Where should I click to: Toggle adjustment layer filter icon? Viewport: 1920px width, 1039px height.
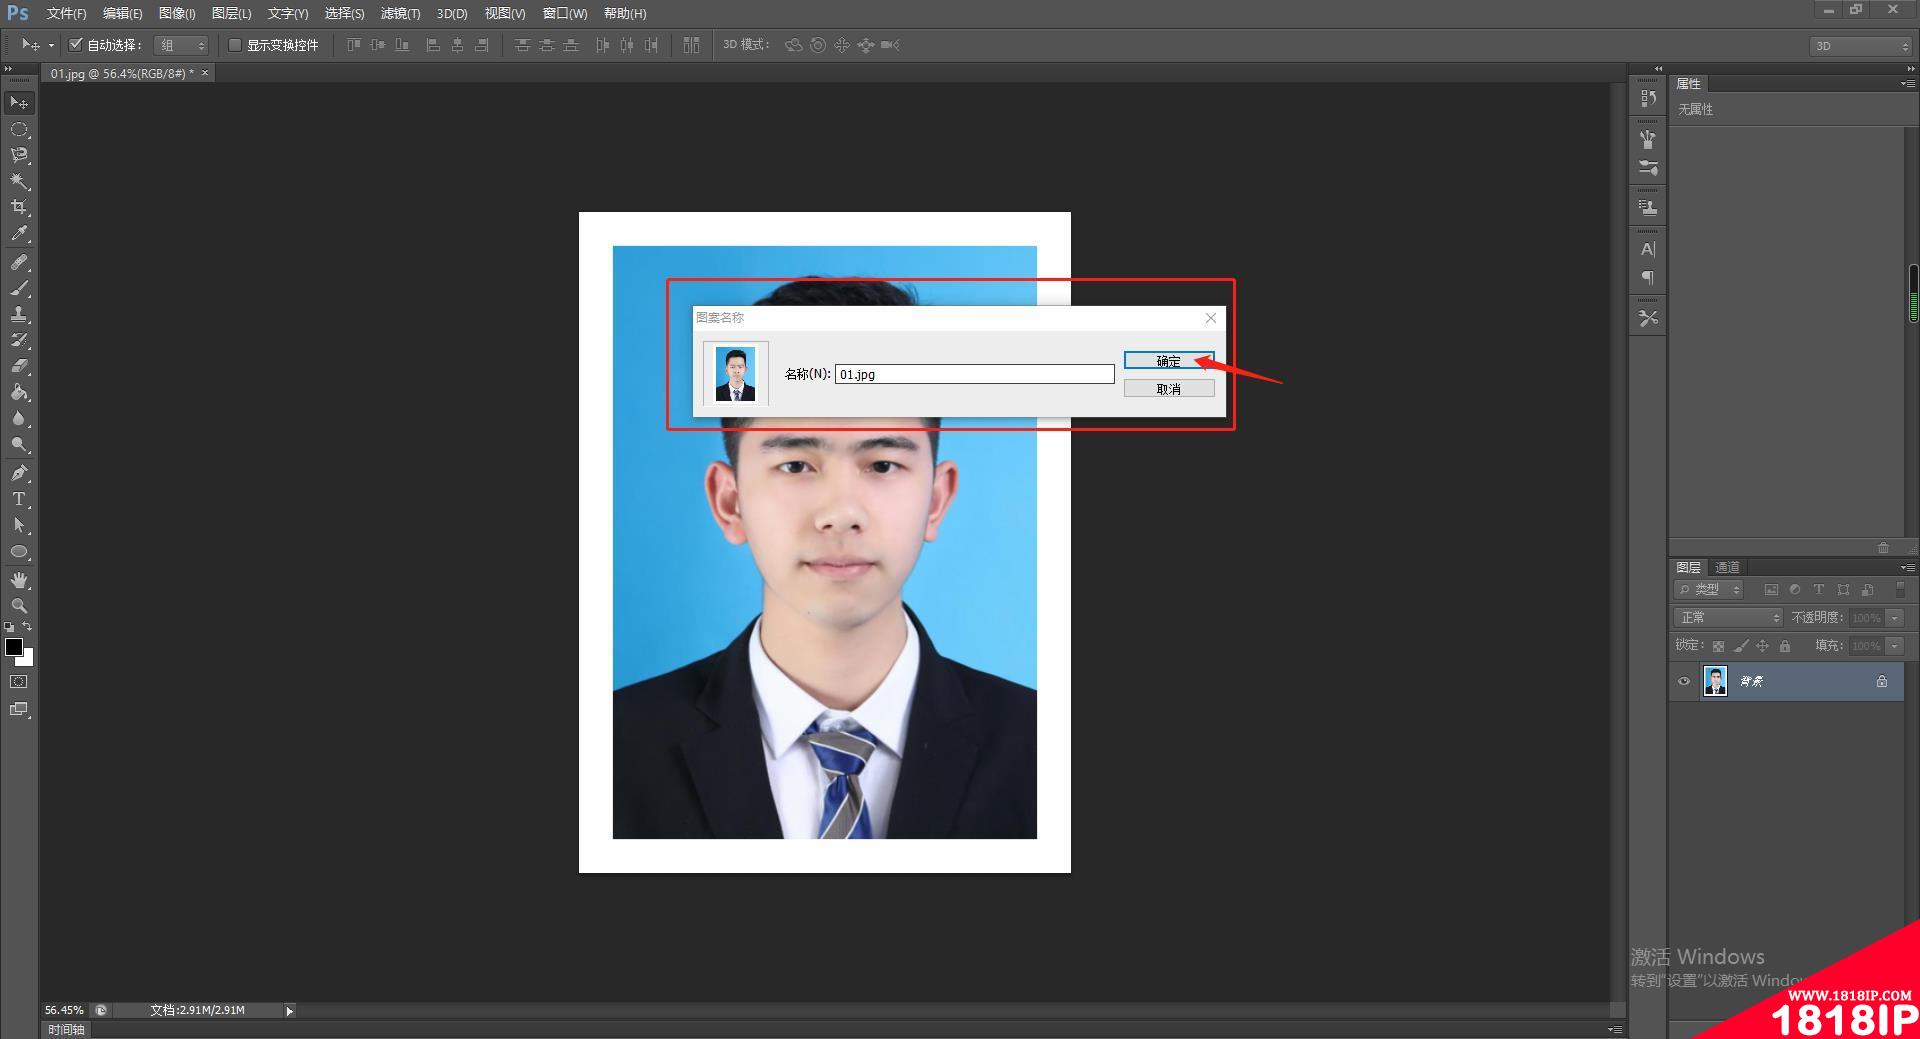click(1795, 590)
